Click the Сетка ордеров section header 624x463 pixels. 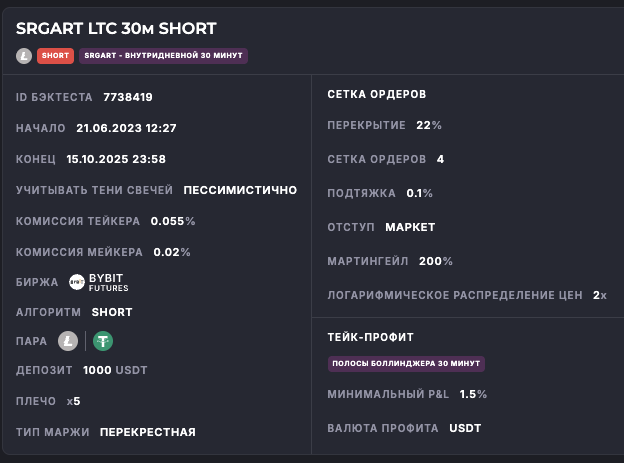coord(377,94)
